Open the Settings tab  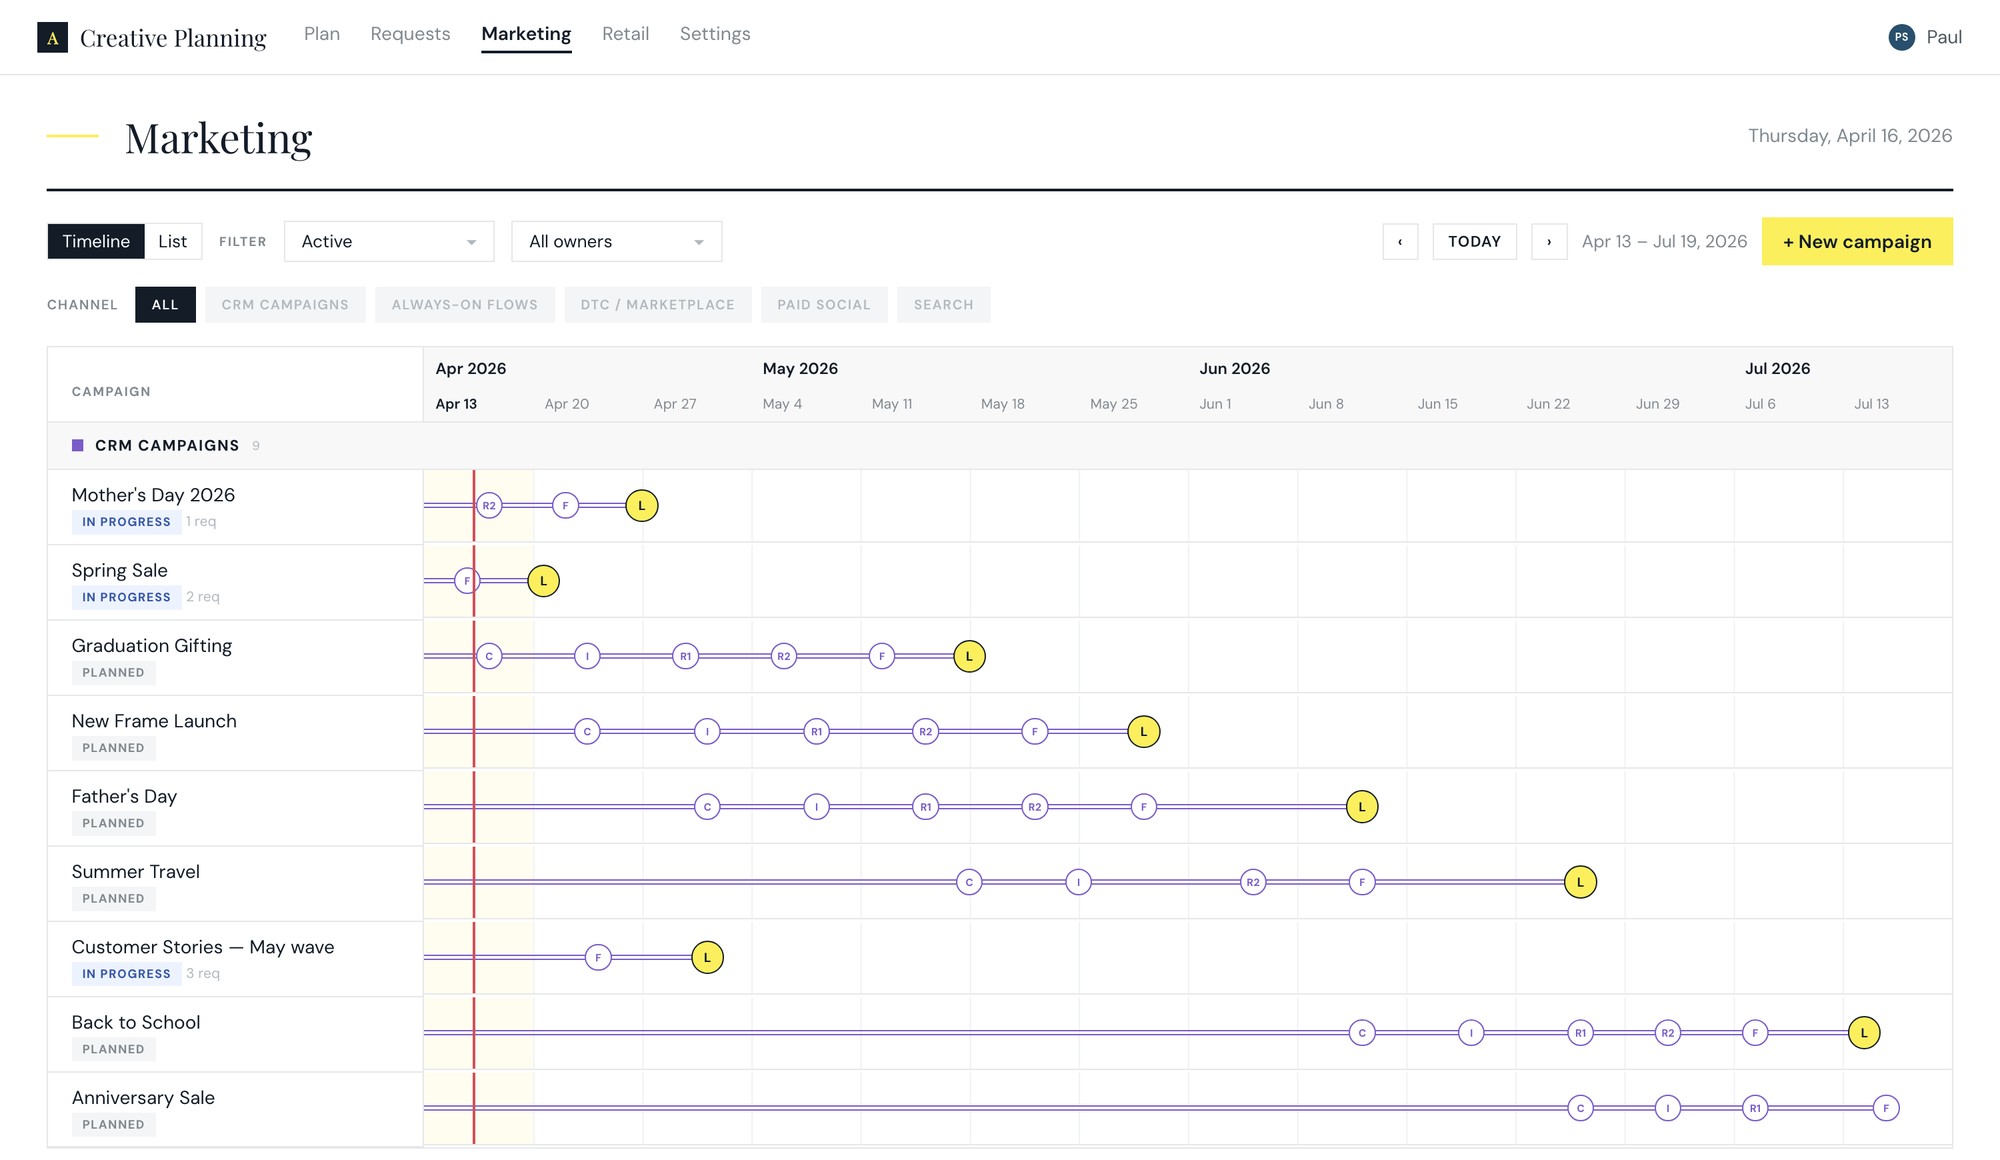(x=715, y=34)
